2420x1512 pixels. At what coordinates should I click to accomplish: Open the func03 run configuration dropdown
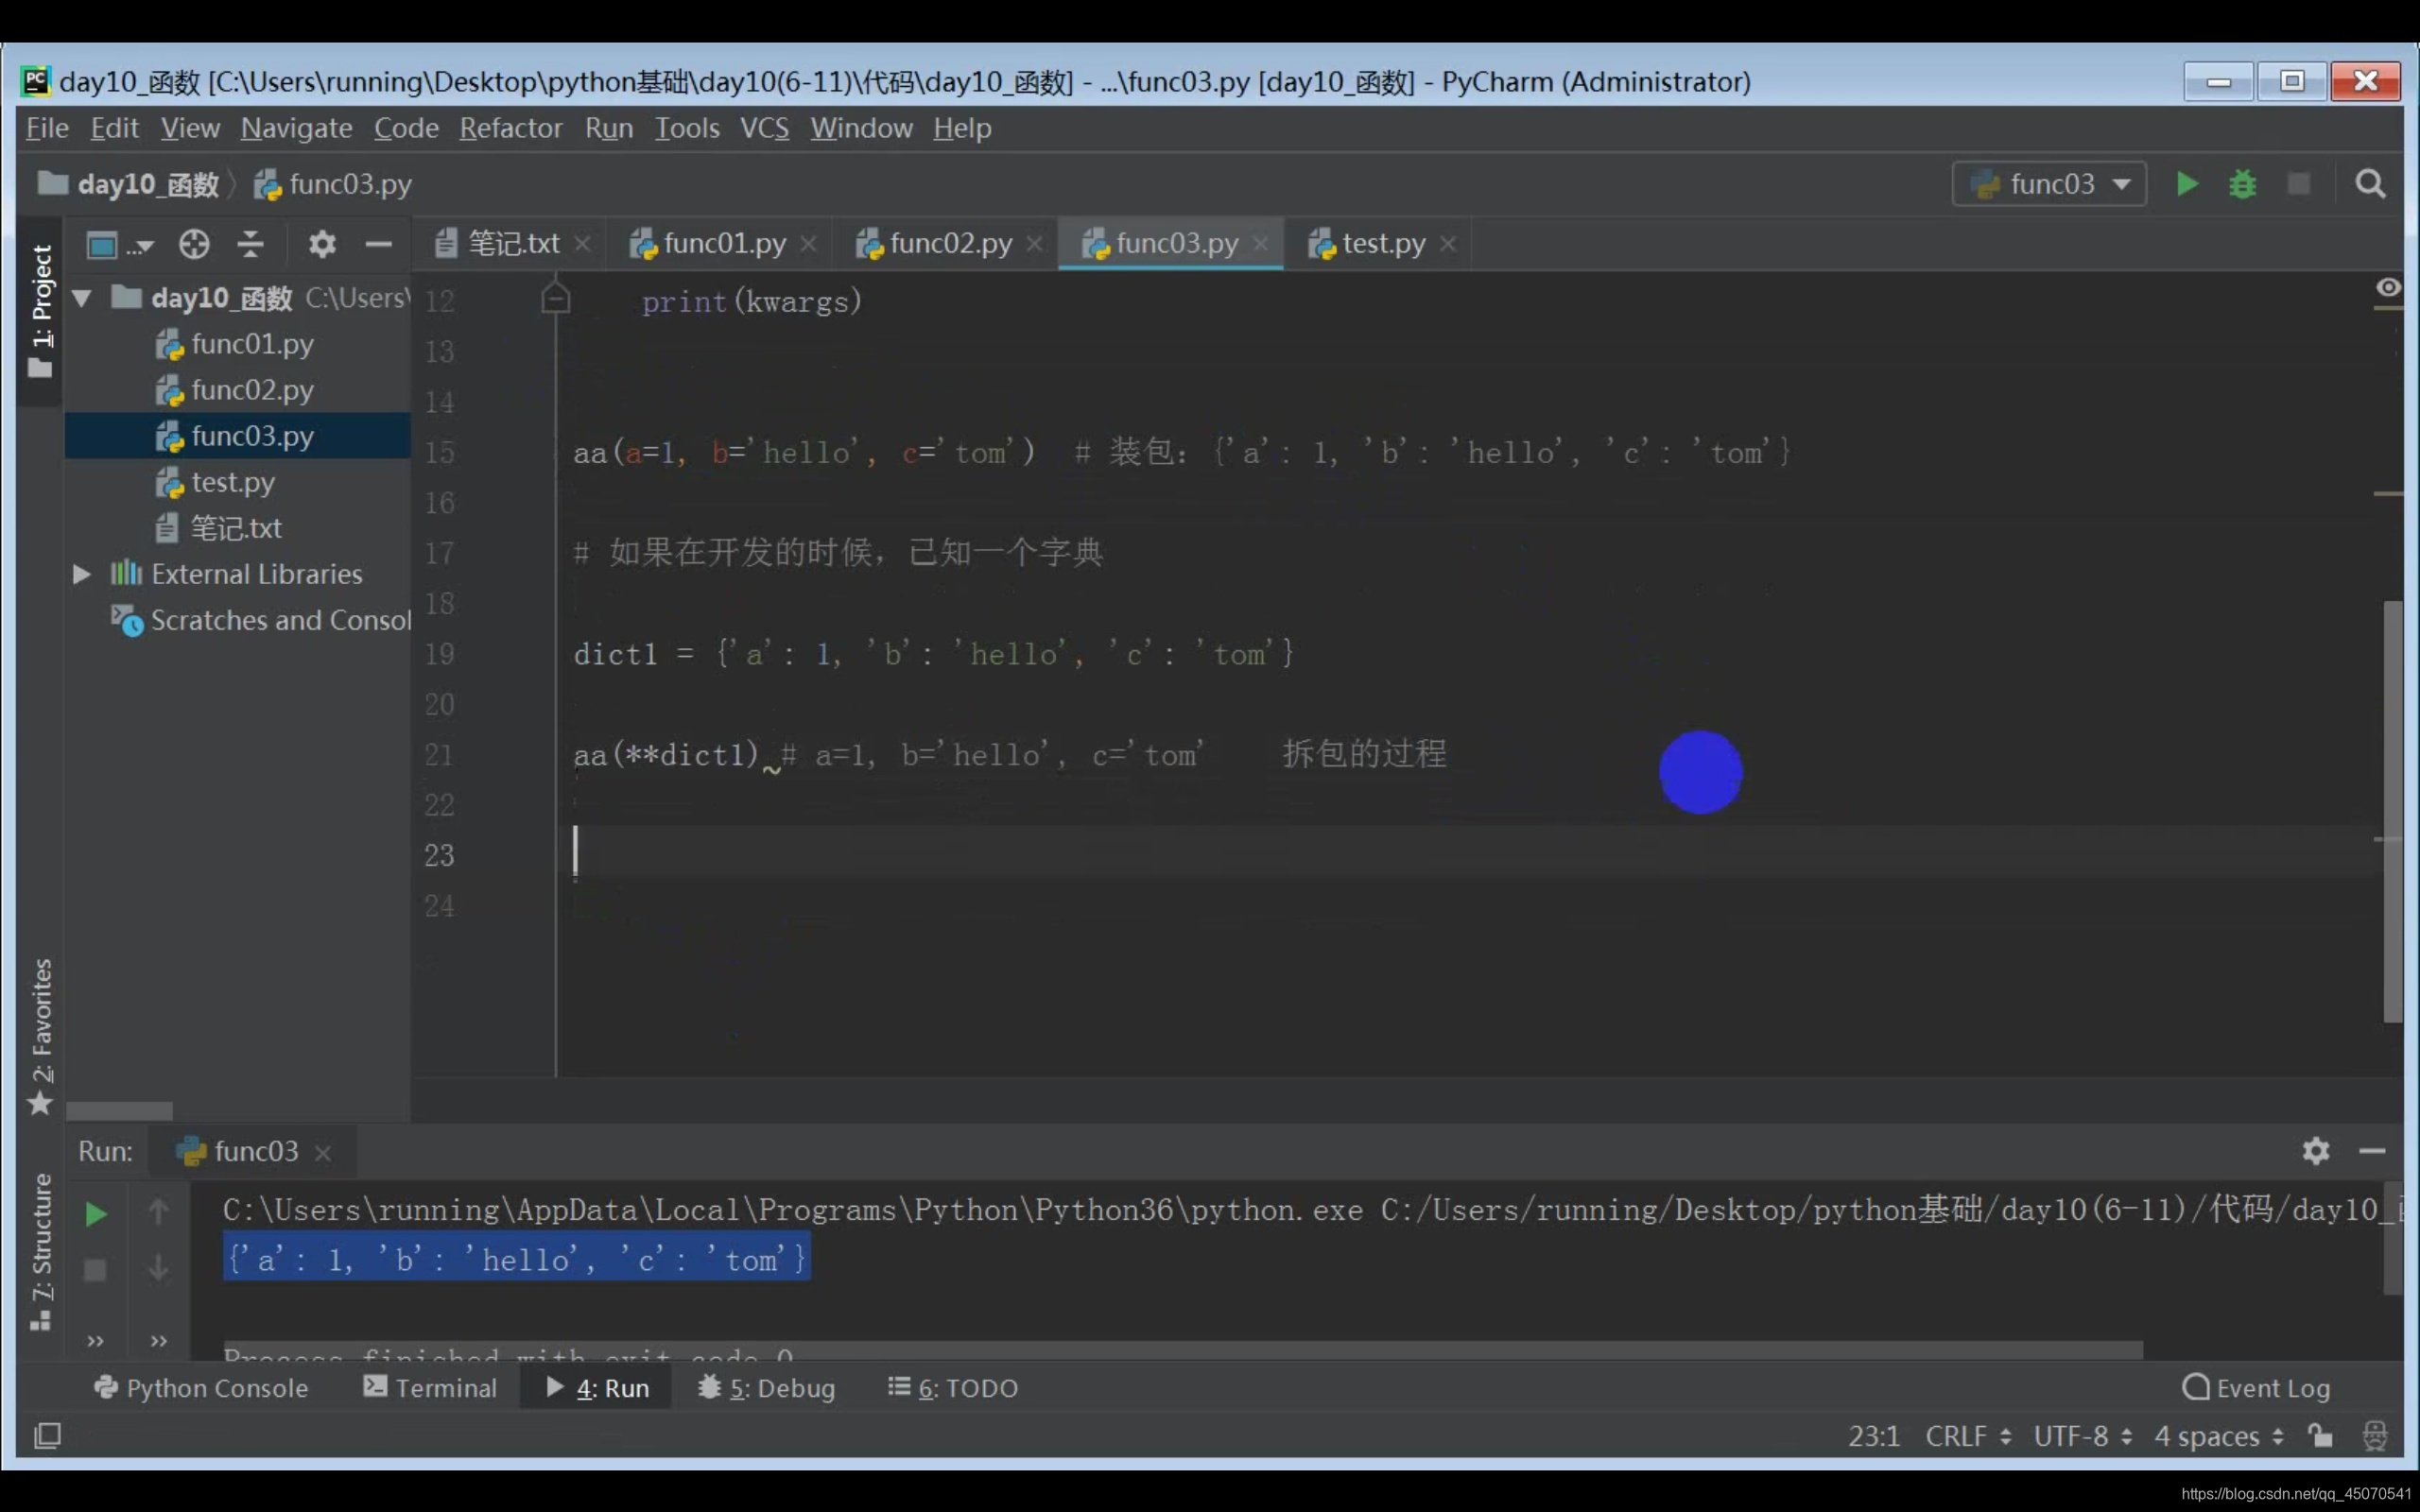2050,184
